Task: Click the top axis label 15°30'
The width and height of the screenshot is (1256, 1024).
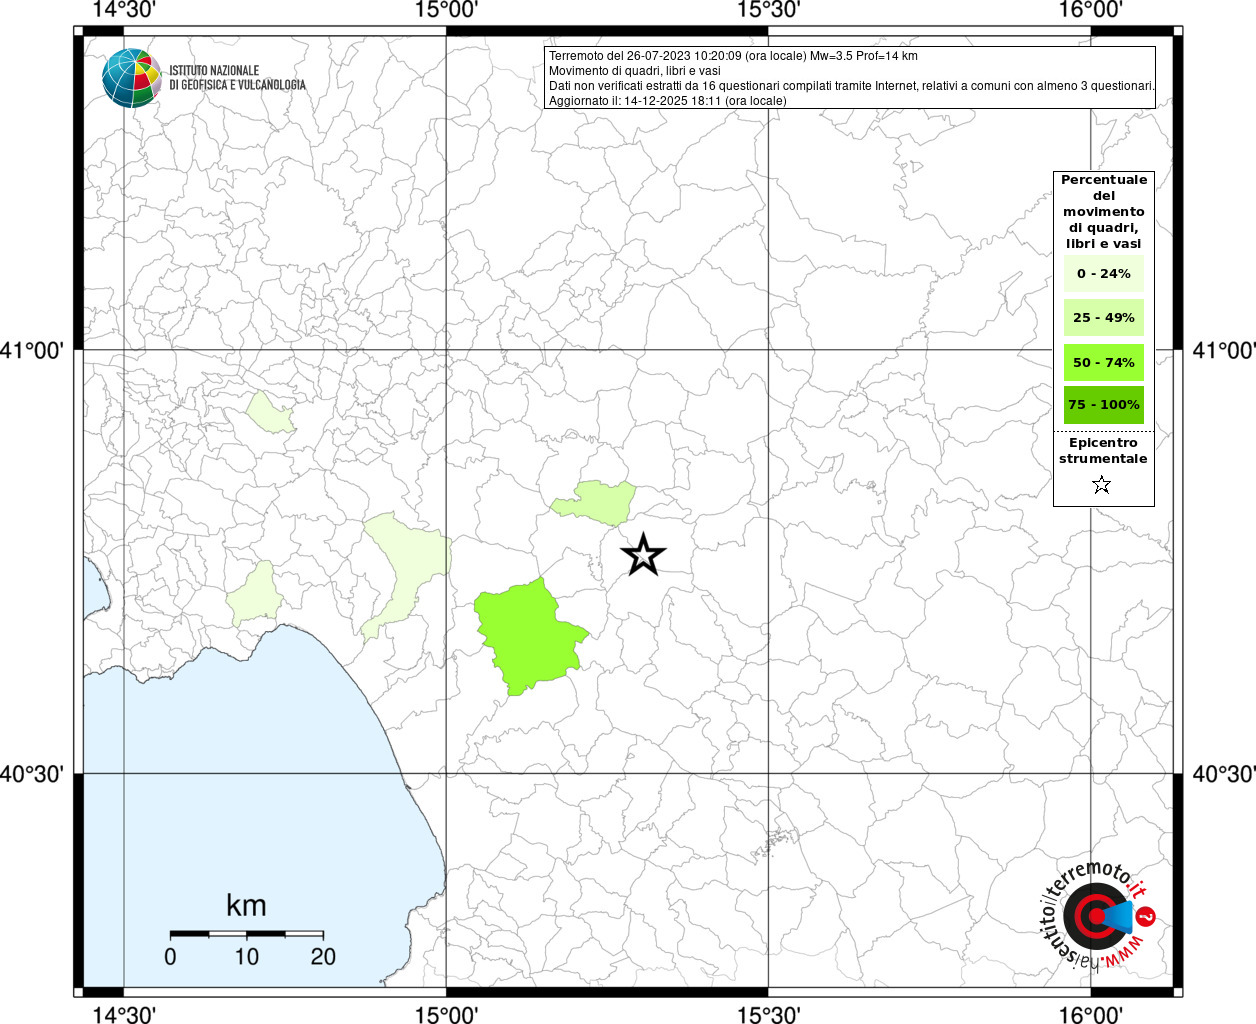Action: (x=768, y=10)
